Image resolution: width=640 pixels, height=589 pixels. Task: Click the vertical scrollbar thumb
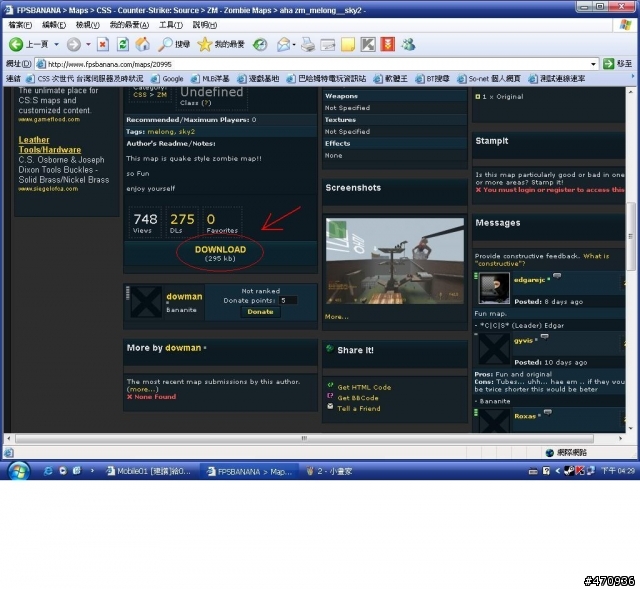pyautogui.click(x=631, y=237)
